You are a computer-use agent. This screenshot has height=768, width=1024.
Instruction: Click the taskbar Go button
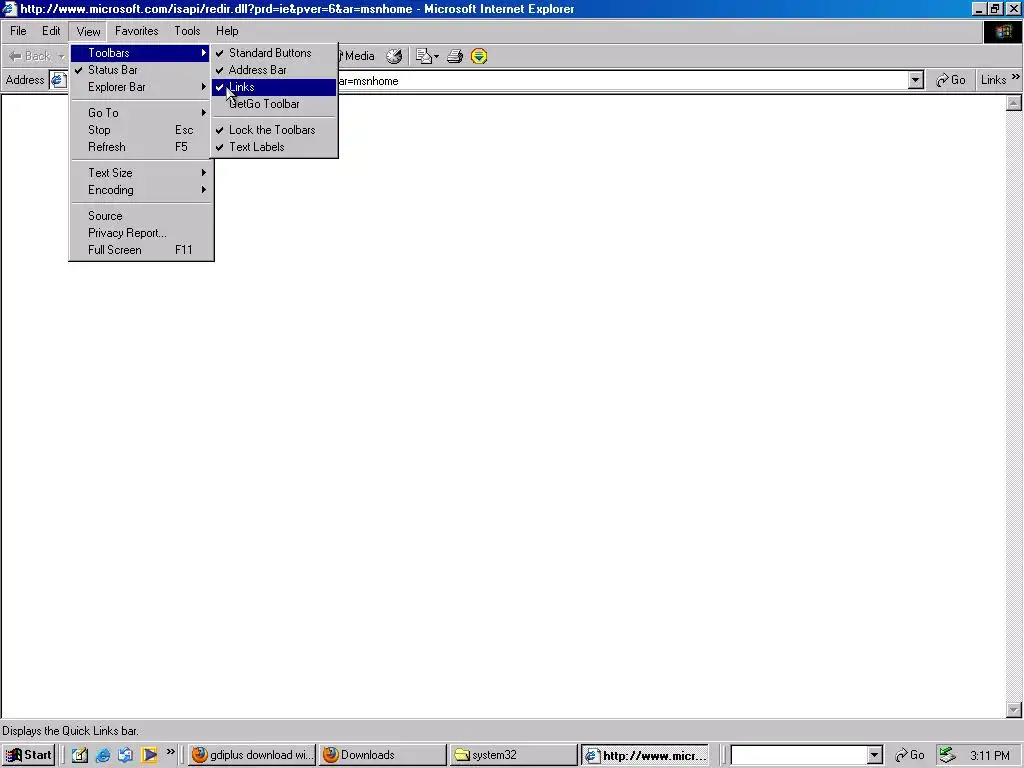click(910, 756)
